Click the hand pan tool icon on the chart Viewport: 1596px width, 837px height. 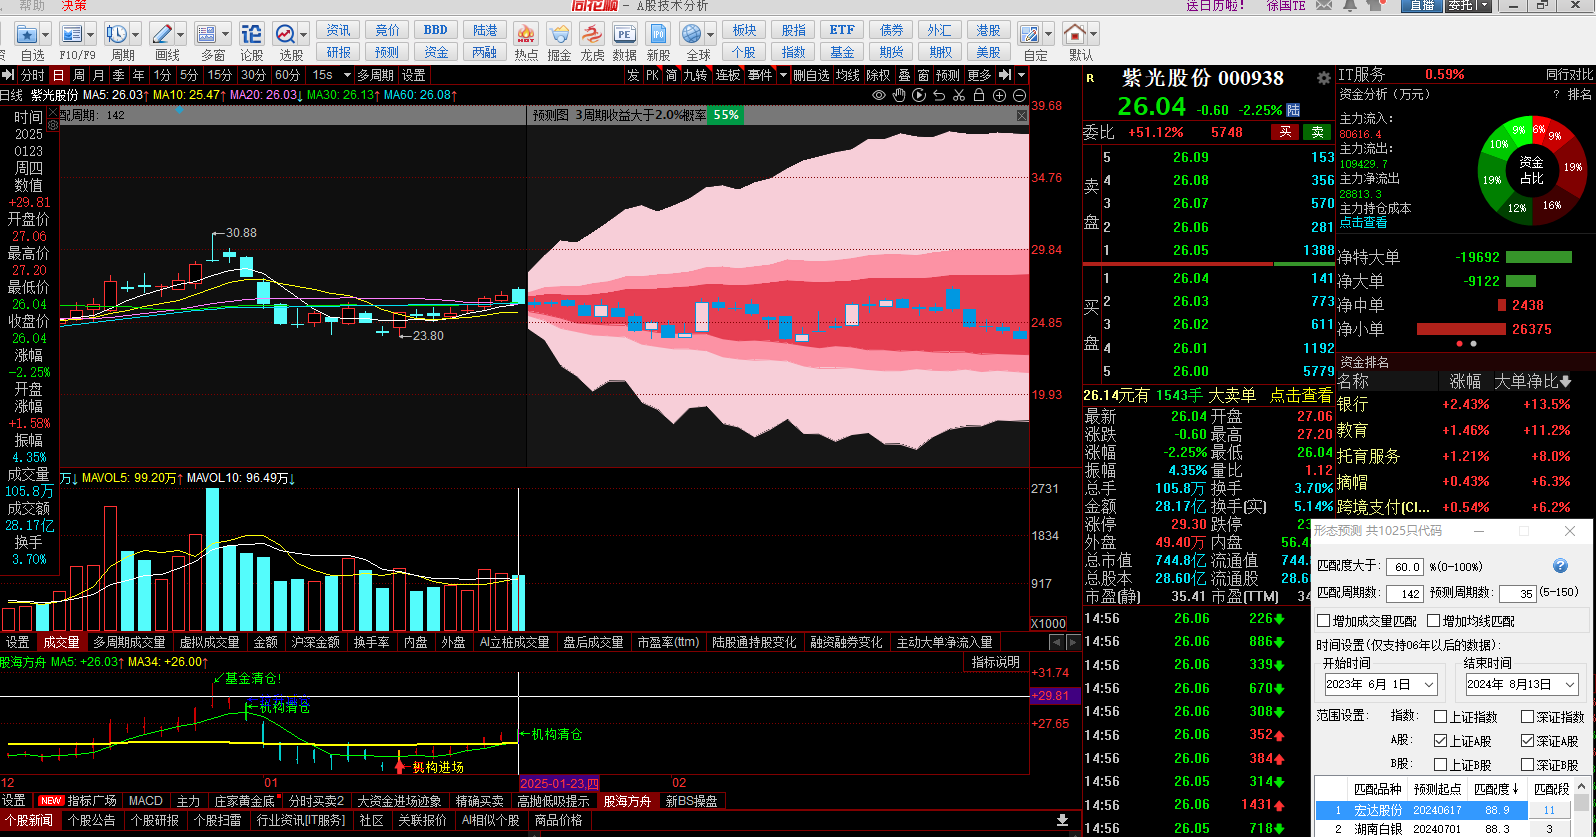point(899,95)
